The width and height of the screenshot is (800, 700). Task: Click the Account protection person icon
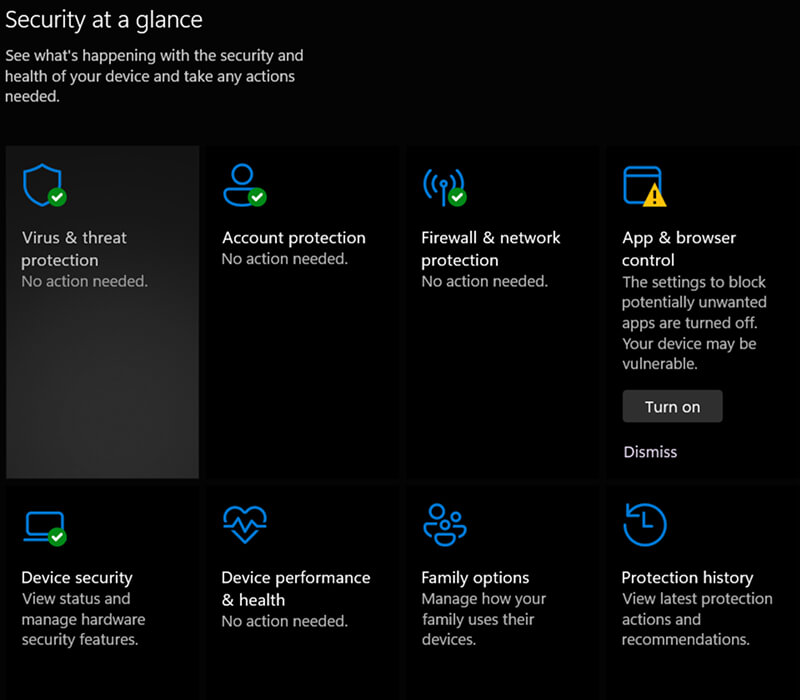[243, 184]
